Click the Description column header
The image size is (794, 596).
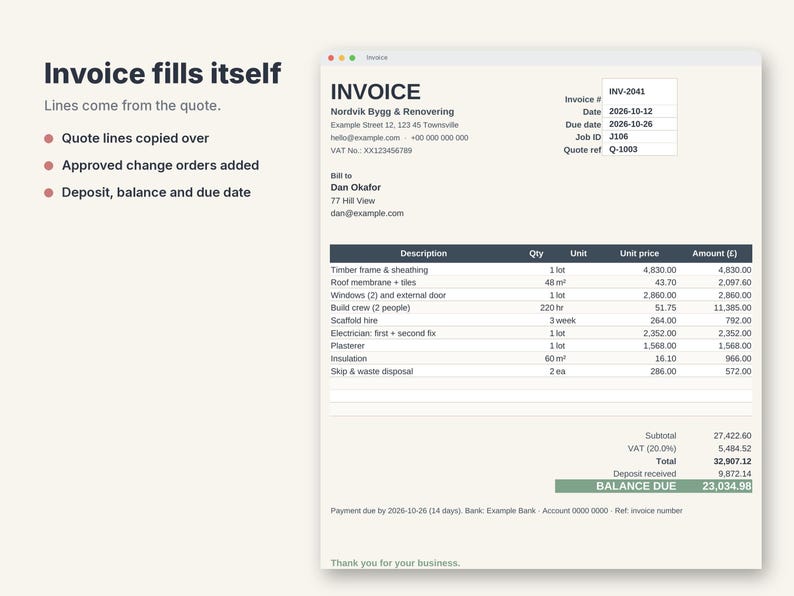pyautogui.click(x=423, y=253)
